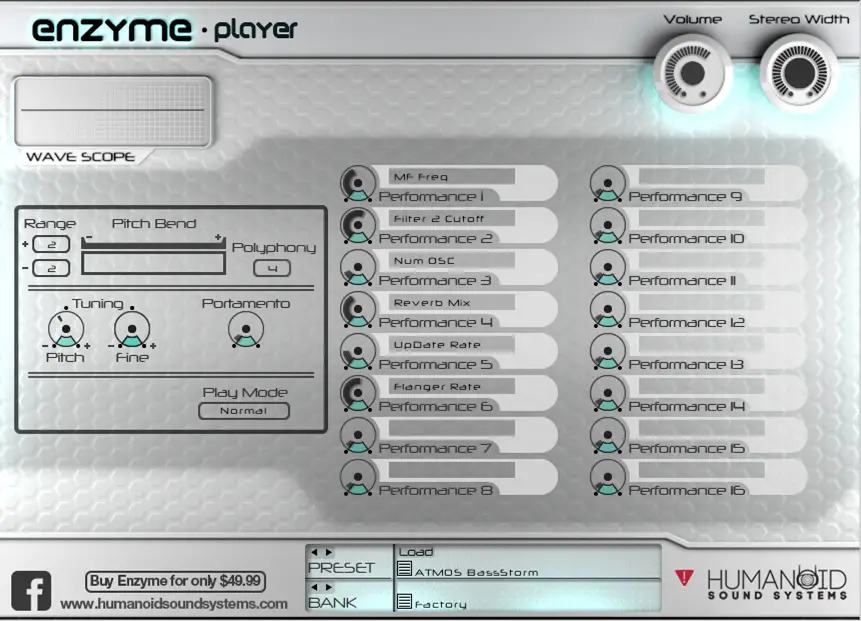The width and height of the screenshot is (861, 621).
Task: Click the Flanger Rate assignment label
Action: (x=437, y=387)
